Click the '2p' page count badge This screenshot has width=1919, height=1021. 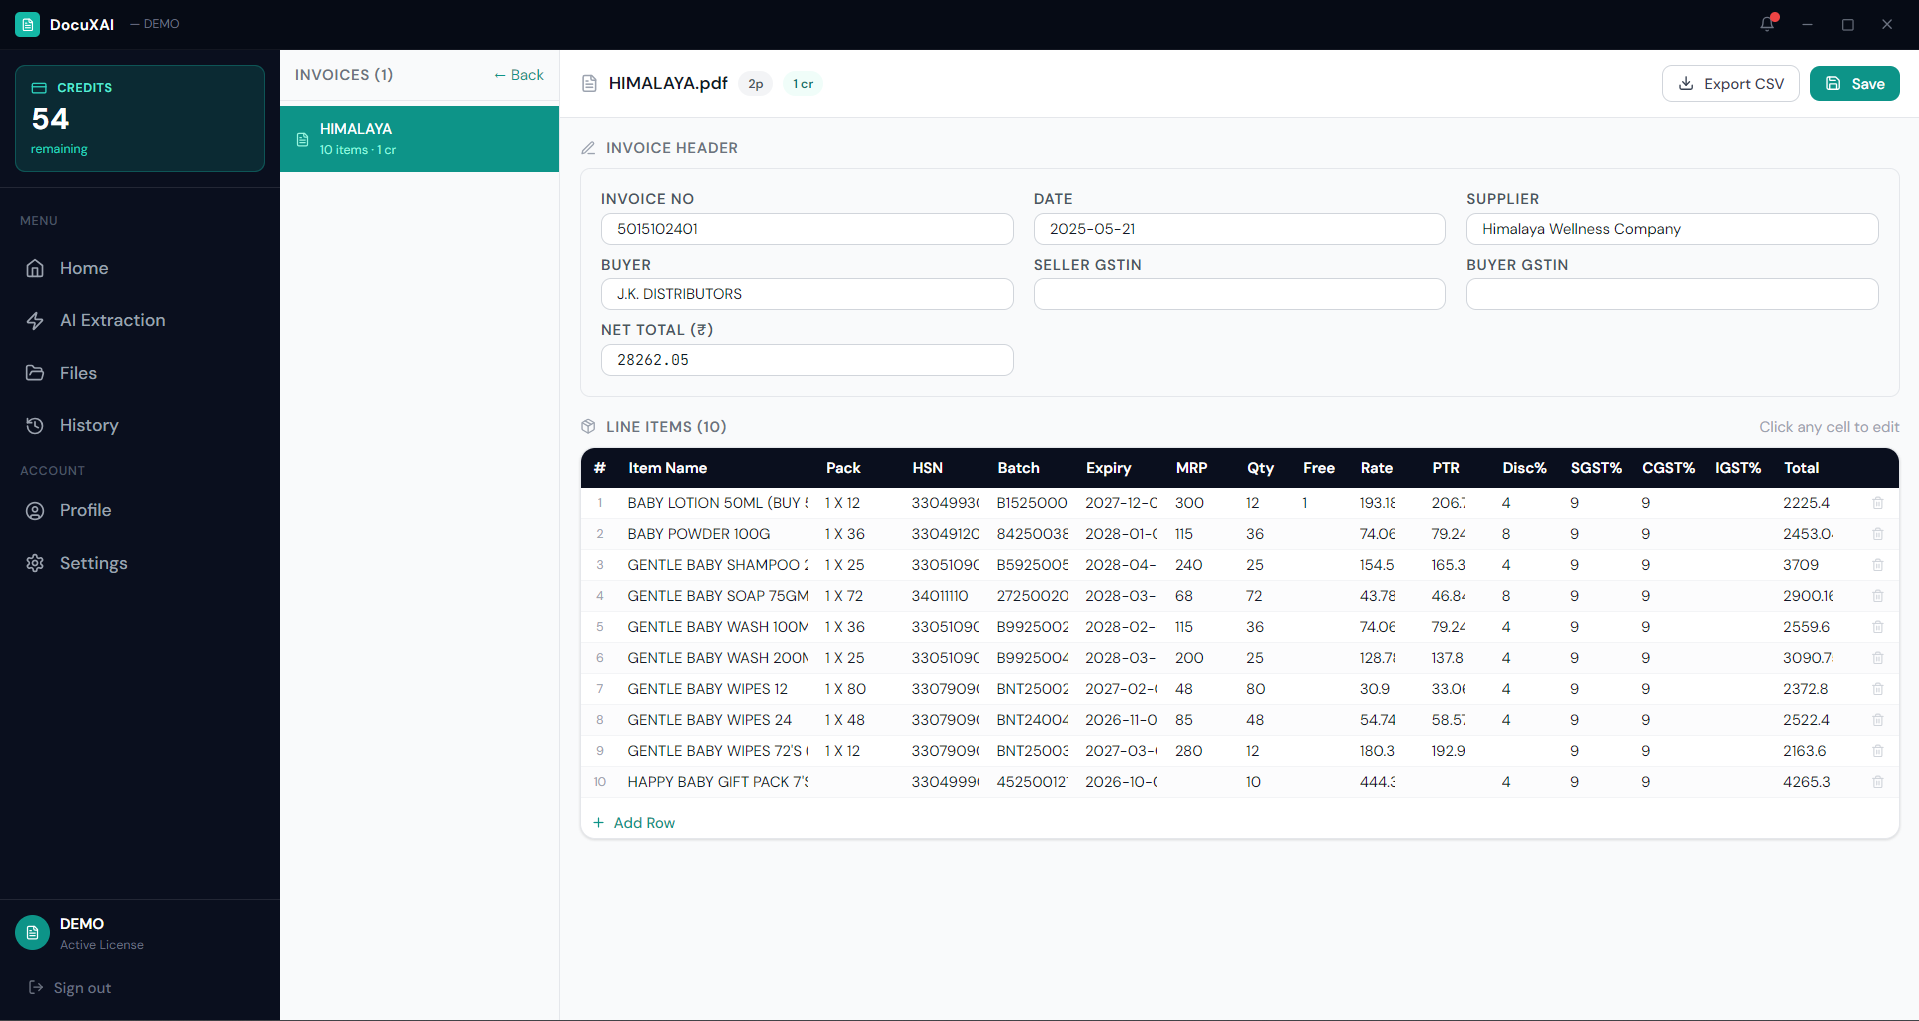[x=756, y=84]
